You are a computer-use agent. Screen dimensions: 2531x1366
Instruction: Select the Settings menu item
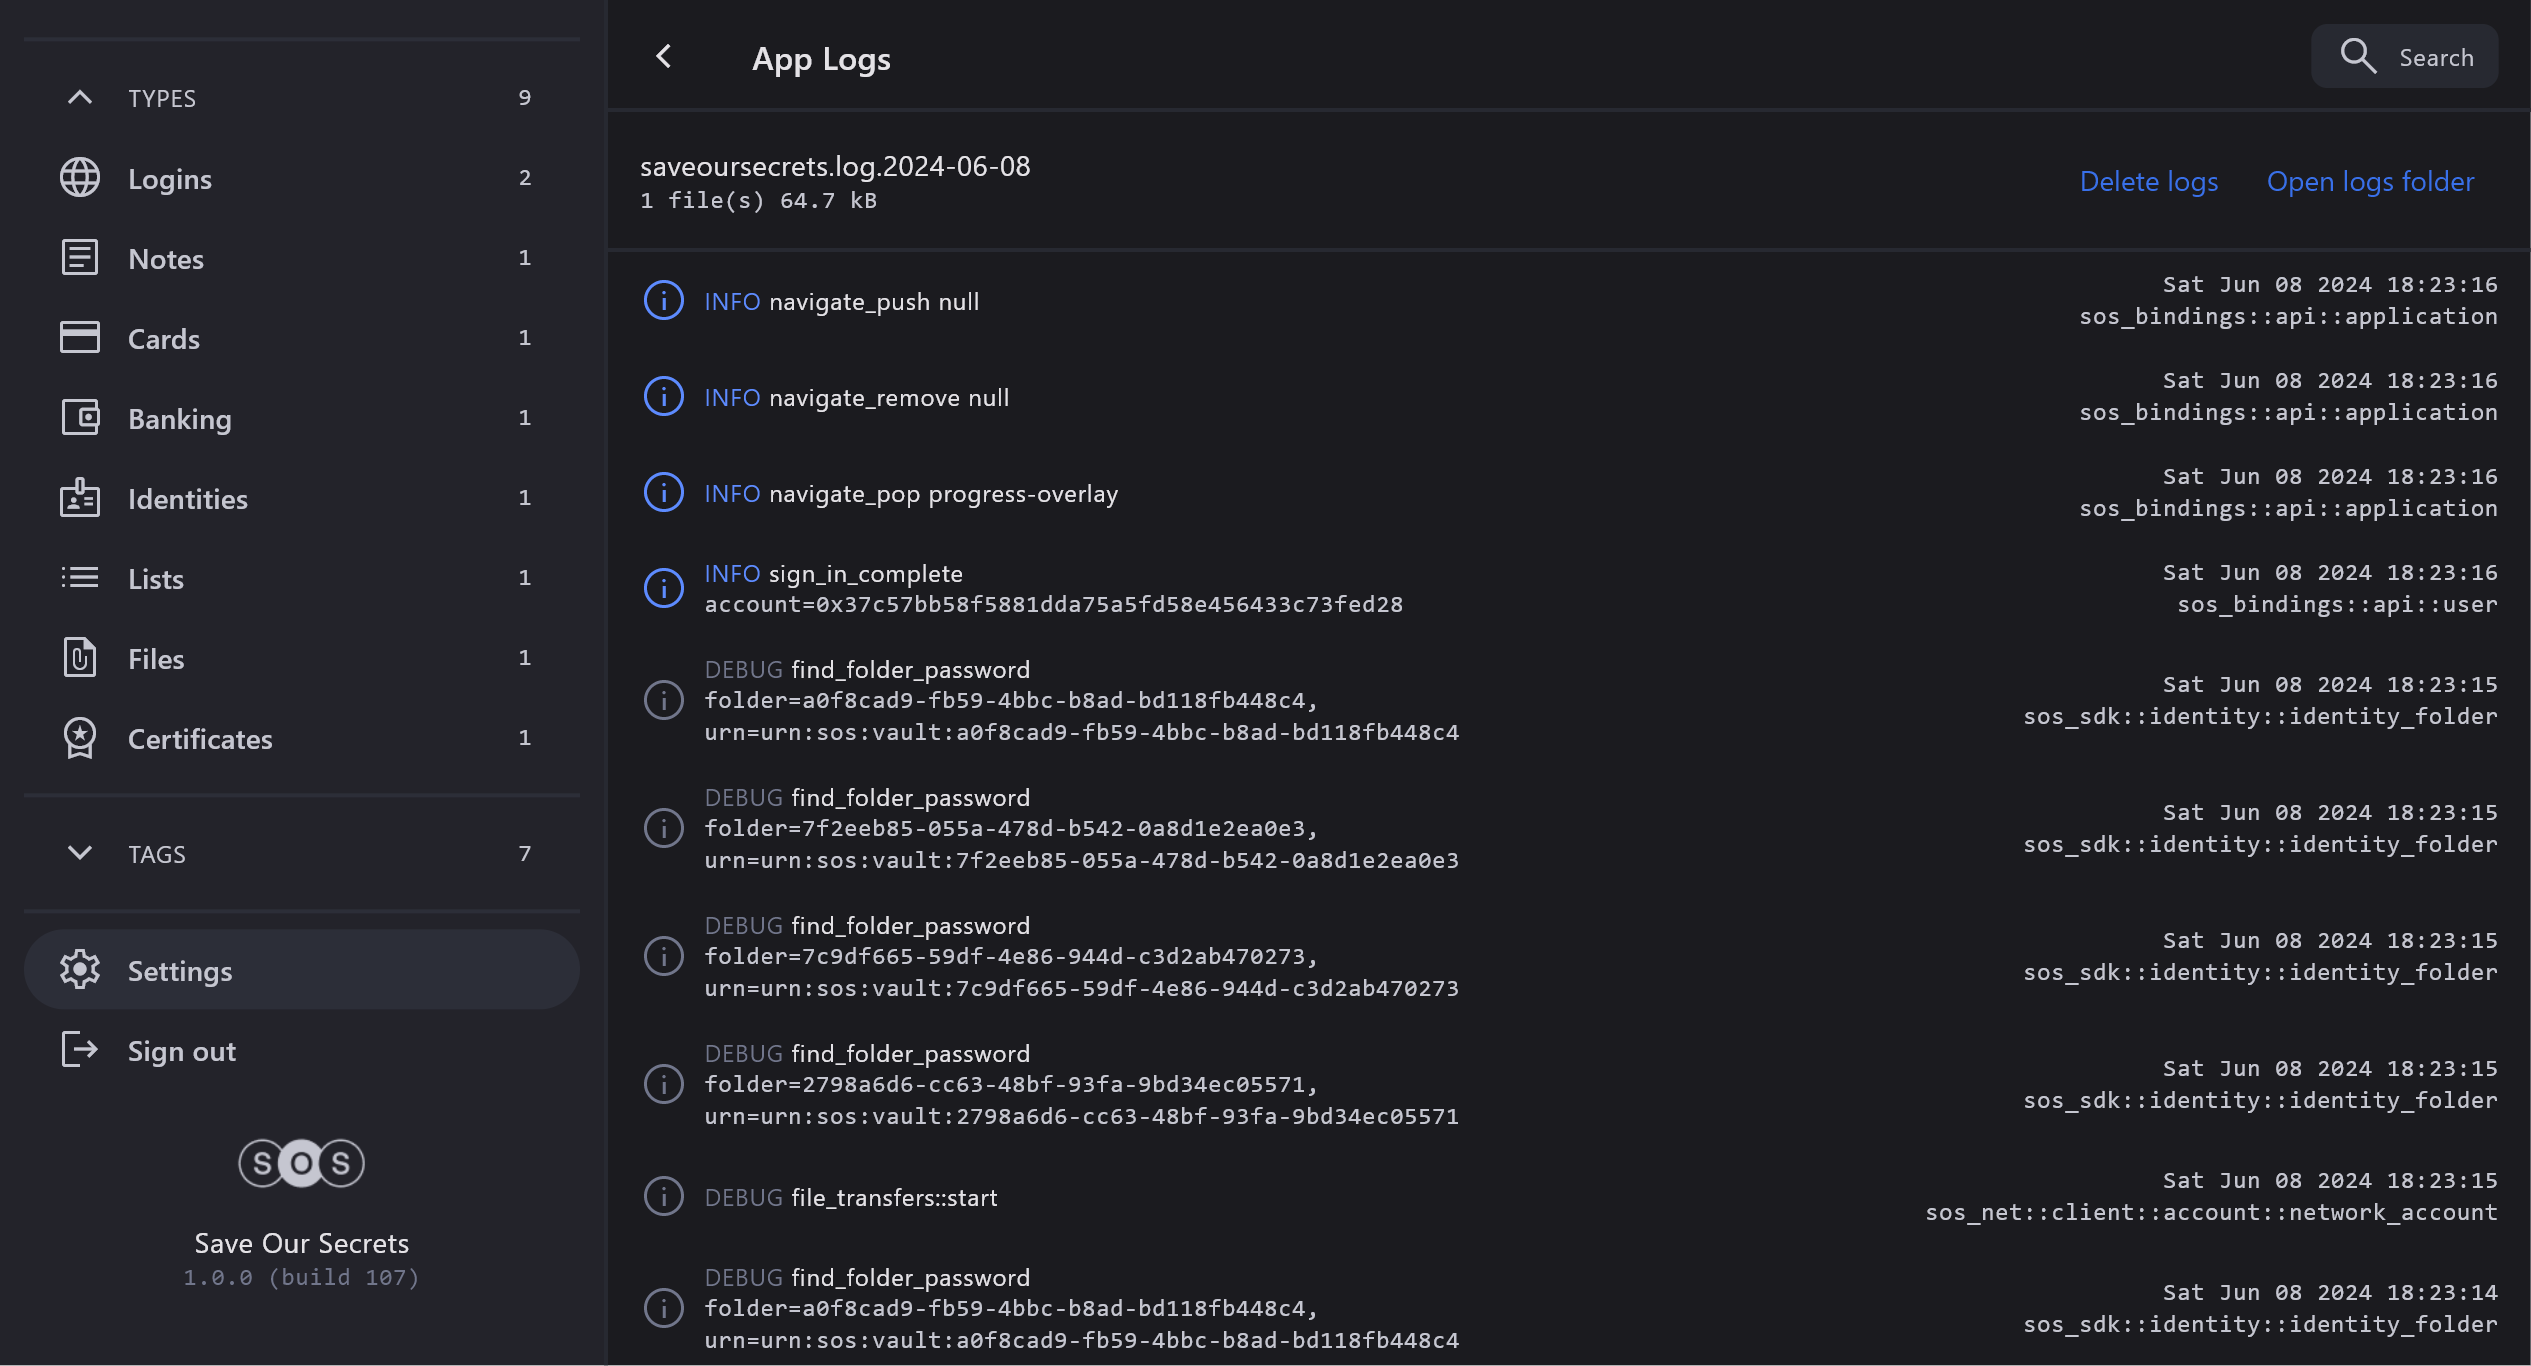click(x=180, y=971)
